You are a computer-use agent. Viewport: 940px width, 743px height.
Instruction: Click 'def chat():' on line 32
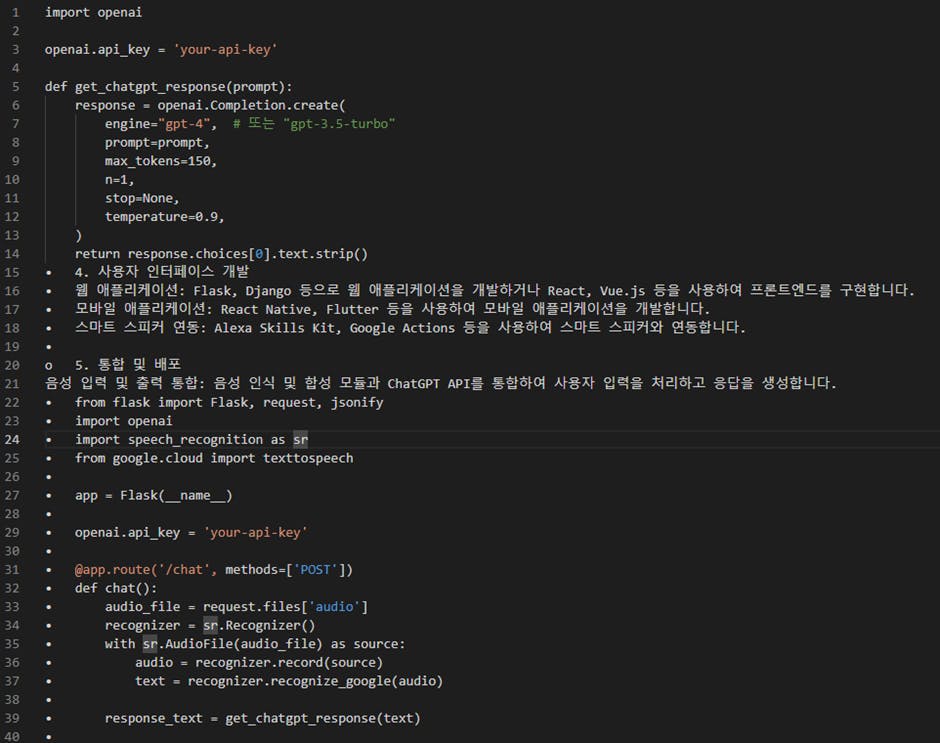116,588
